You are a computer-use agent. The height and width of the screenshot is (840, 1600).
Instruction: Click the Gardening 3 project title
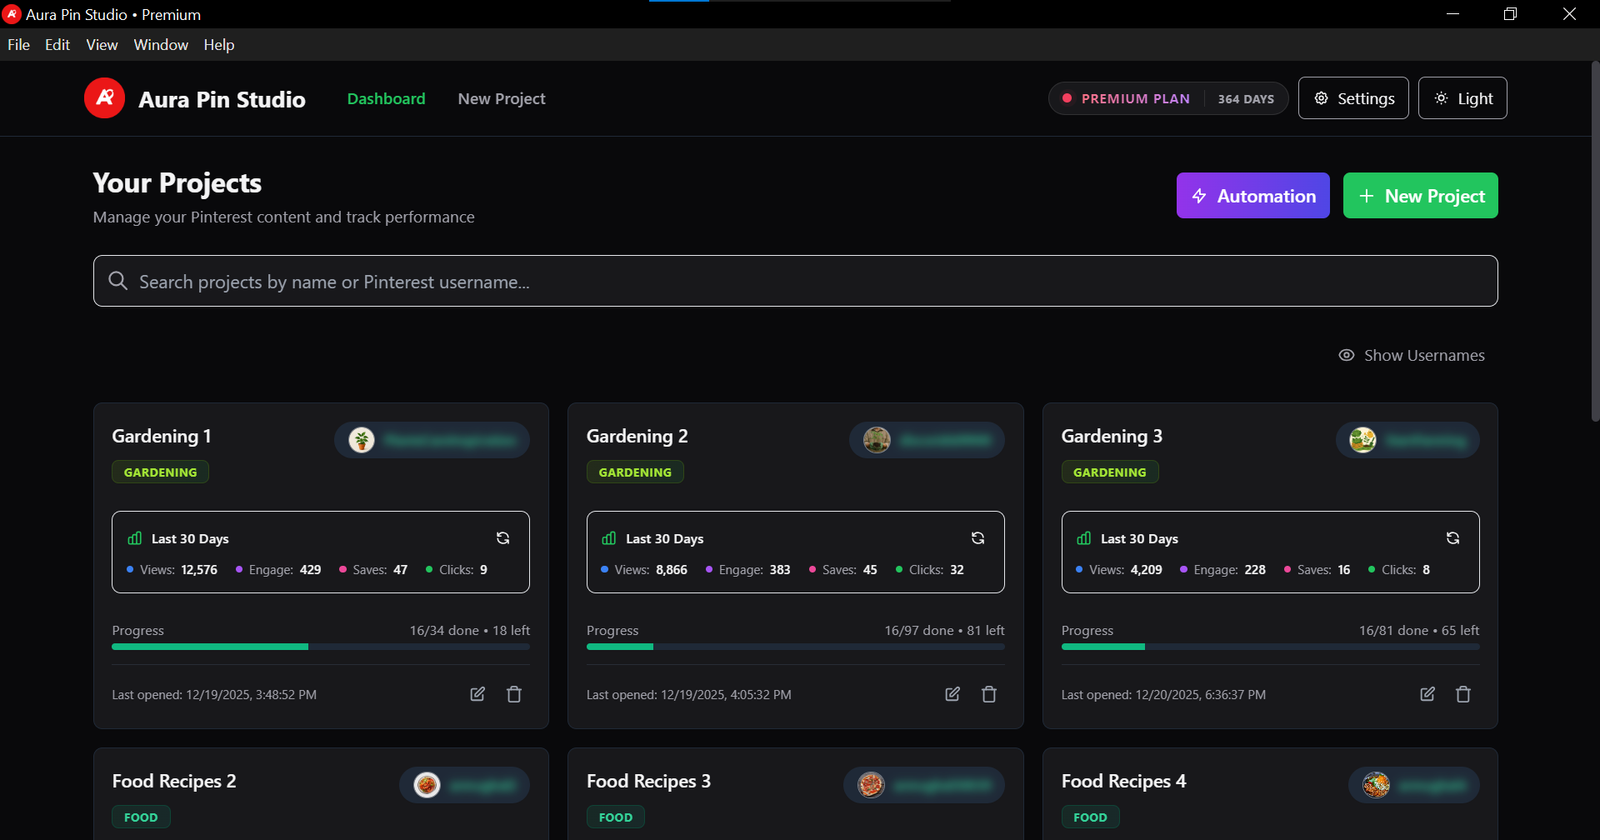1112,436
